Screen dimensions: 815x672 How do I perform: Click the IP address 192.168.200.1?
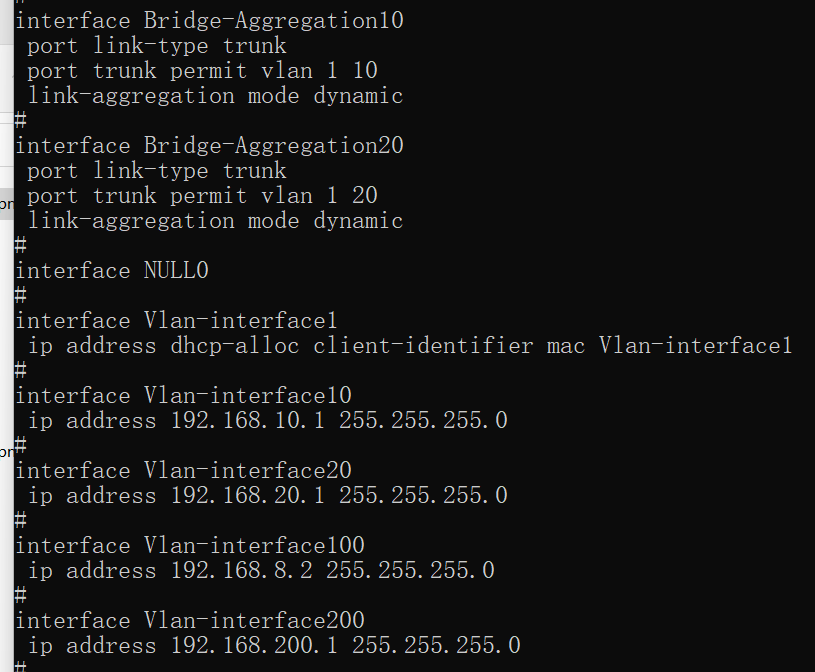(x=254, y=645)
